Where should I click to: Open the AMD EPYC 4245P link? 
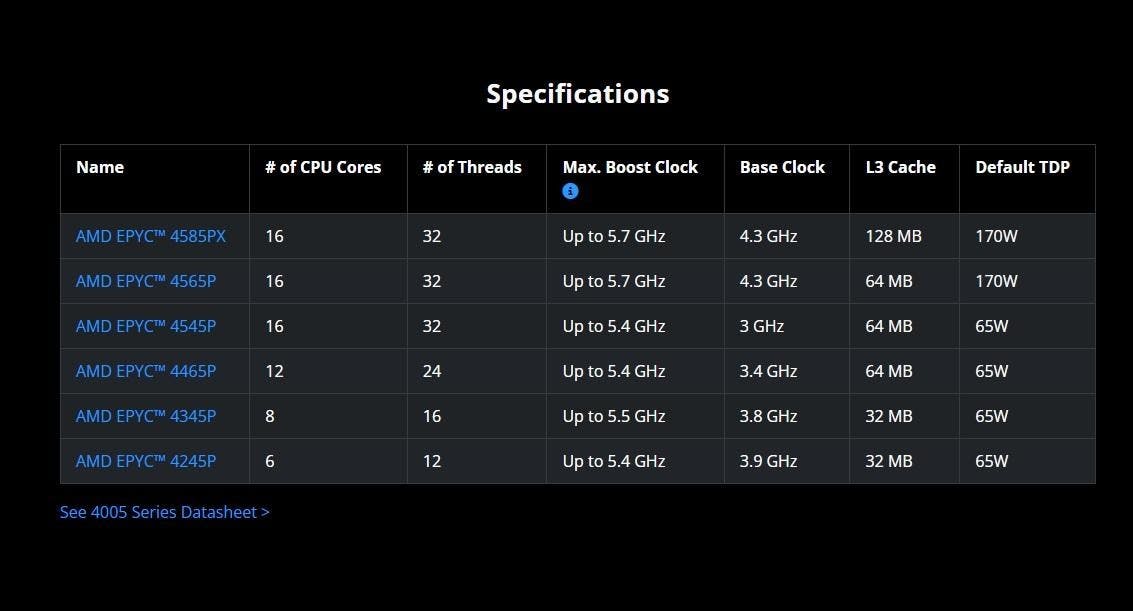click(x=146, y=461)
